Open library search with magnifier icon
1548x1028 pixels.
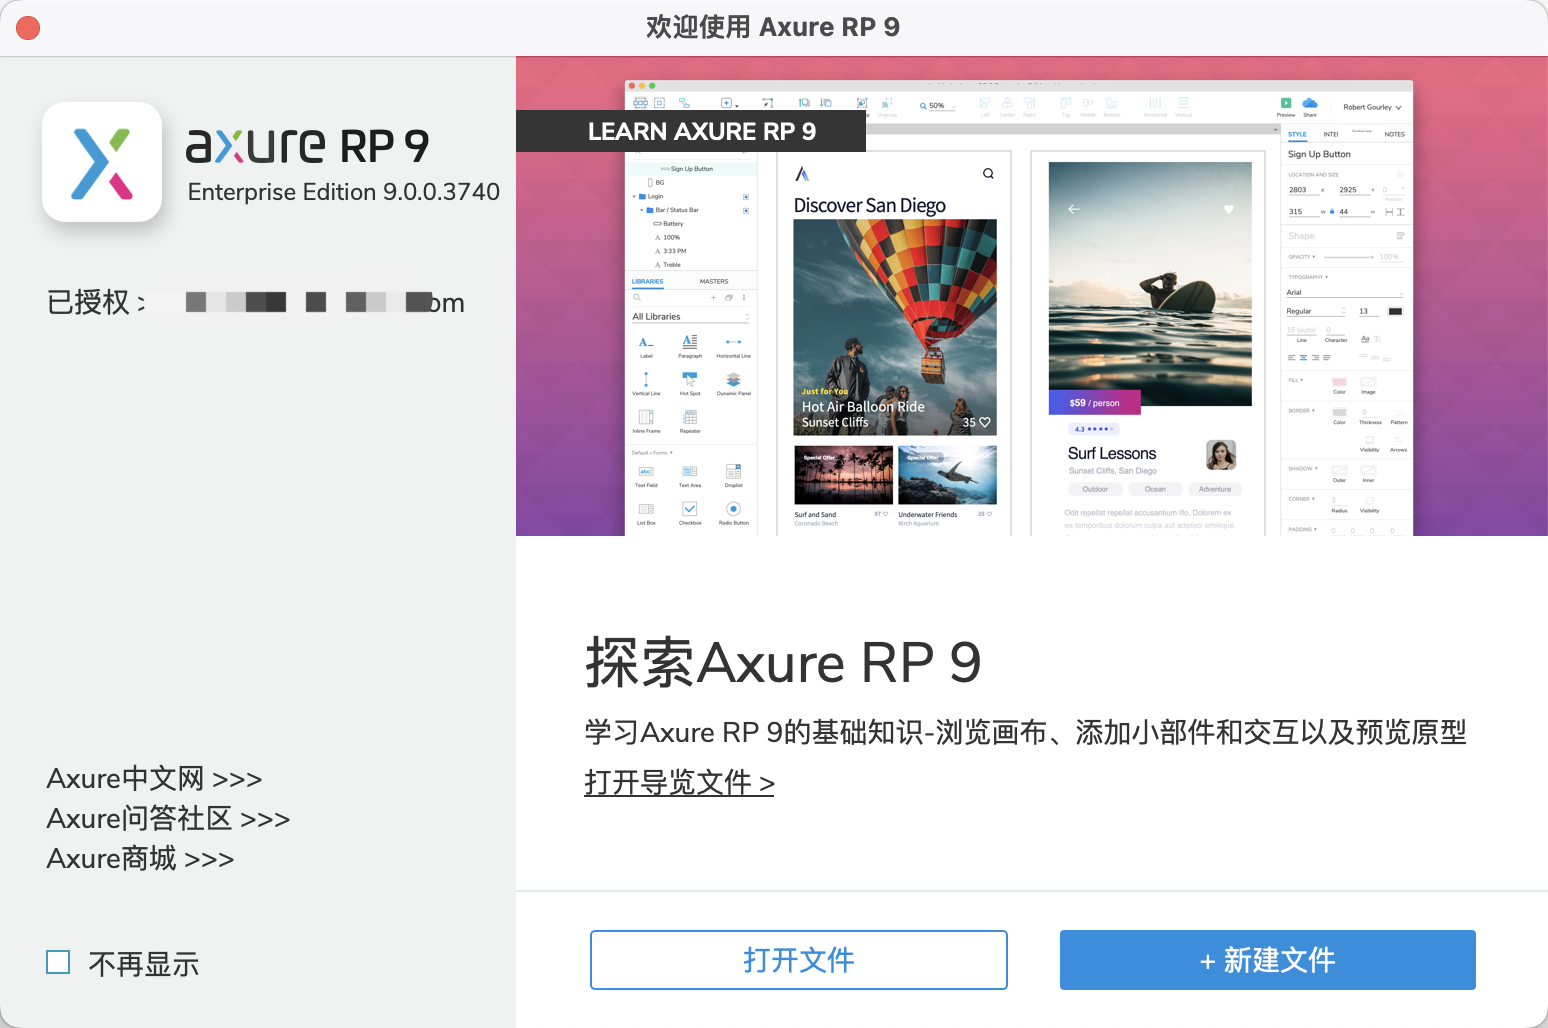click(x=637, y=298)
